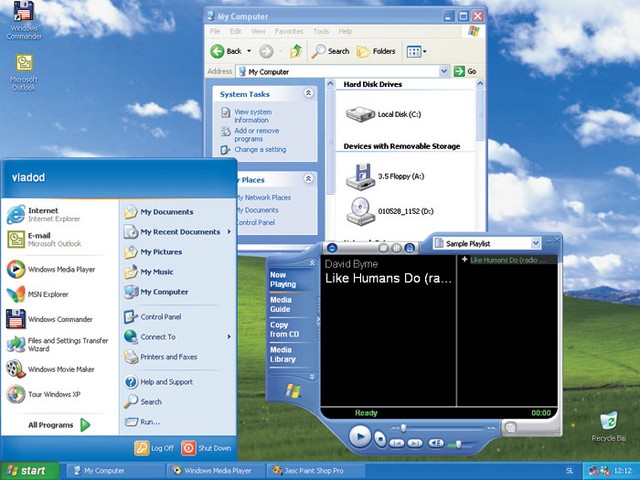Open the Favorites menu
The width and height of the screenshot is (640, 480).
click(289, 31)
